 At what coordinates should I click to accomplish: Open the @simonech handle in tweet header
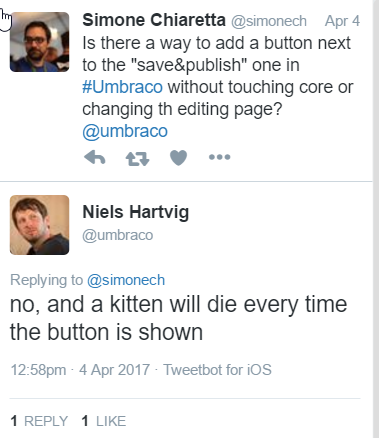tap(269, 21)
